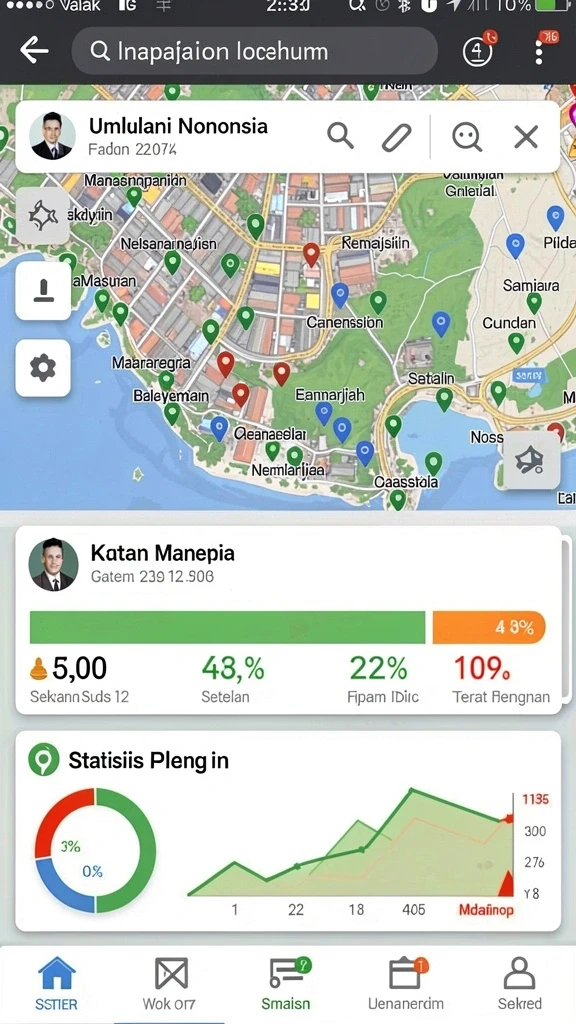Open the Wok 077 tab
Viewport: 576px width, 1024px height.
[169, 984]
